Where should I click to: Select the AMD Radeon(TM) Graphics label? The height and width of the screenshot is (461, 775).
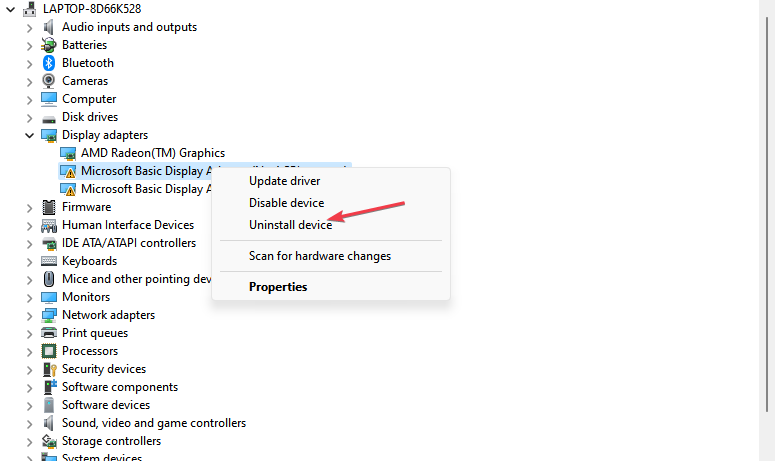click(153, 153)
